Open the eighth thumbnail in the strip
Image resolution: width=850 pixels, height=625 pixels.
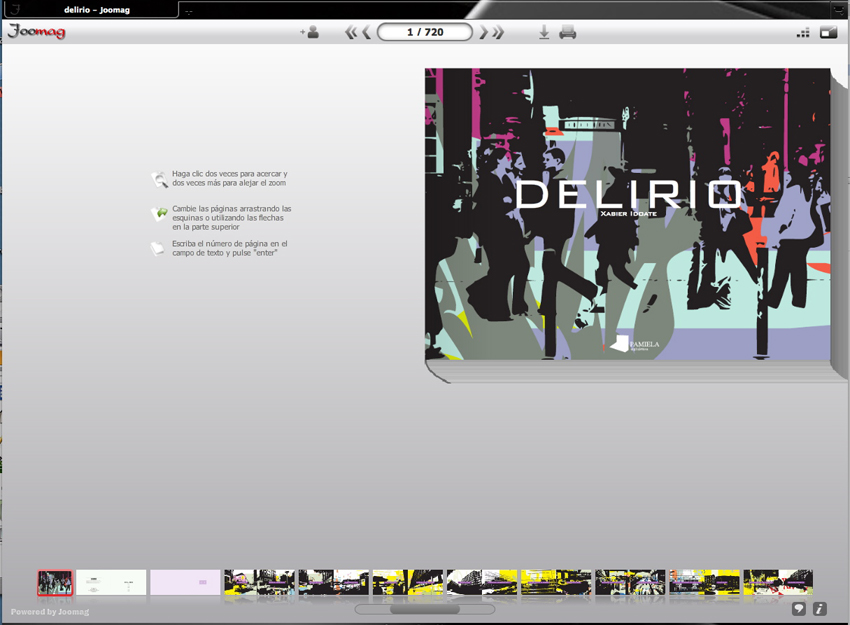pyautogui.click(x=556, y=582)
